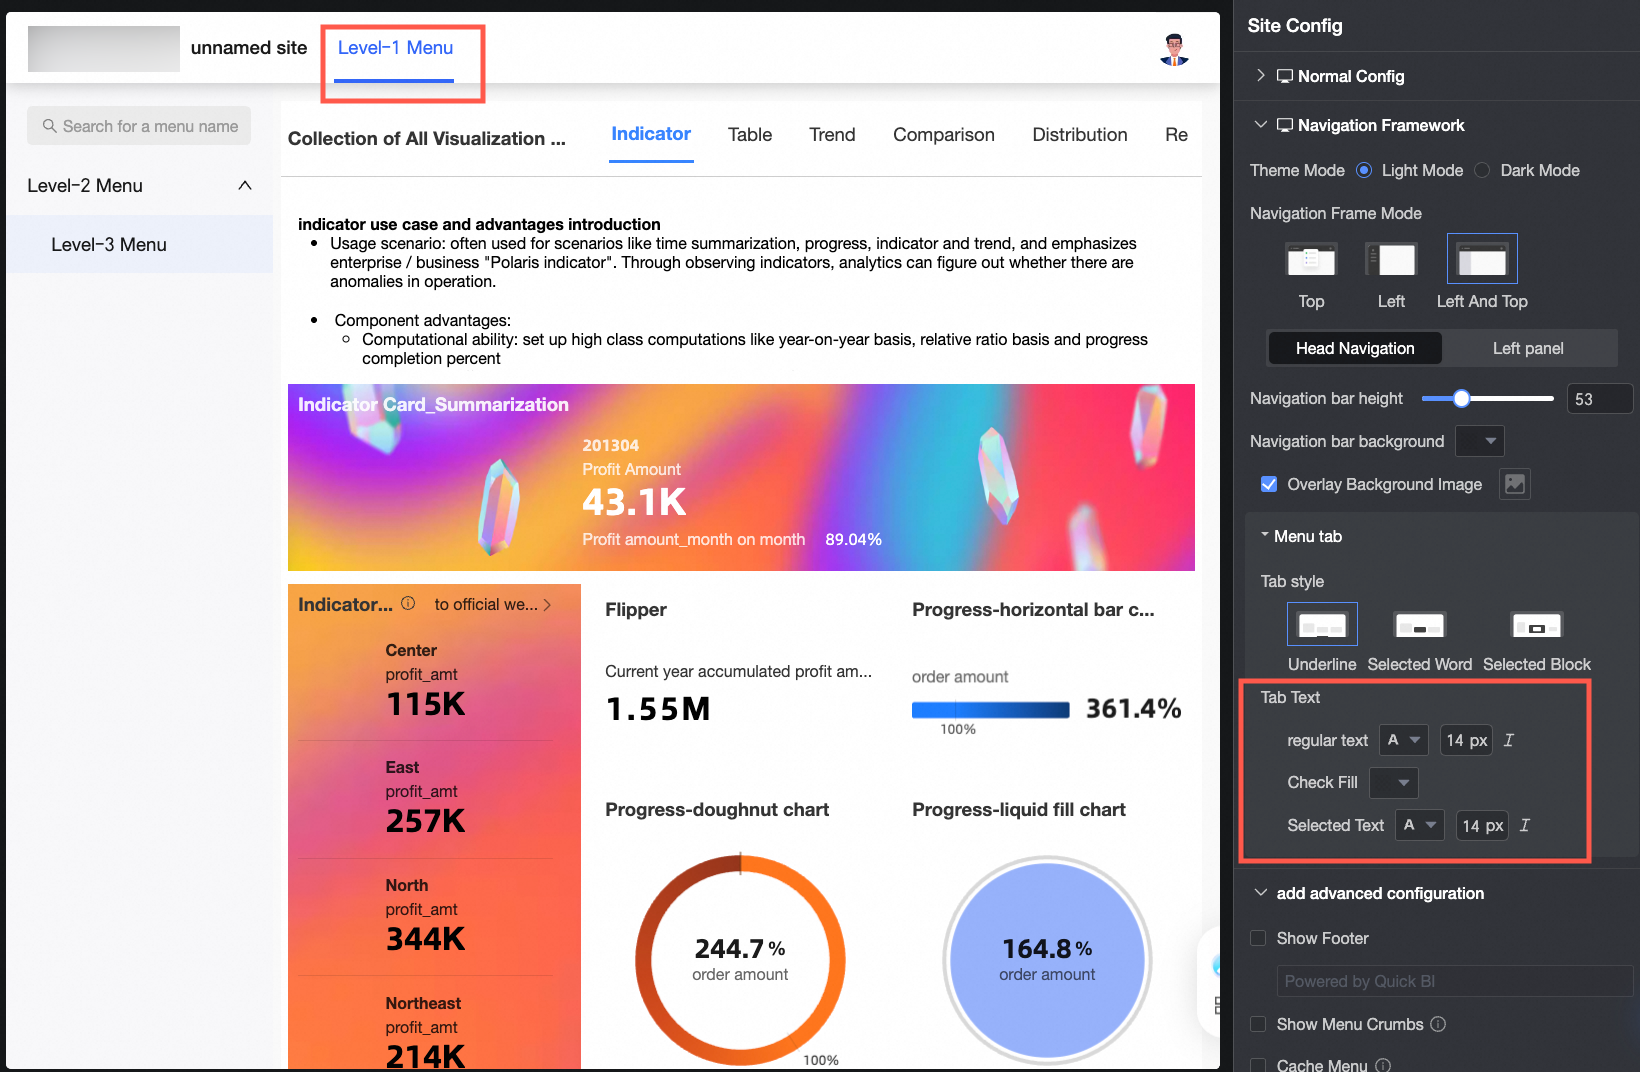The height and width of the screenshot is (1072, 1640).
Task: Click the "Indicator Card_Summarization" heading
Action: [x=433, y=404]
